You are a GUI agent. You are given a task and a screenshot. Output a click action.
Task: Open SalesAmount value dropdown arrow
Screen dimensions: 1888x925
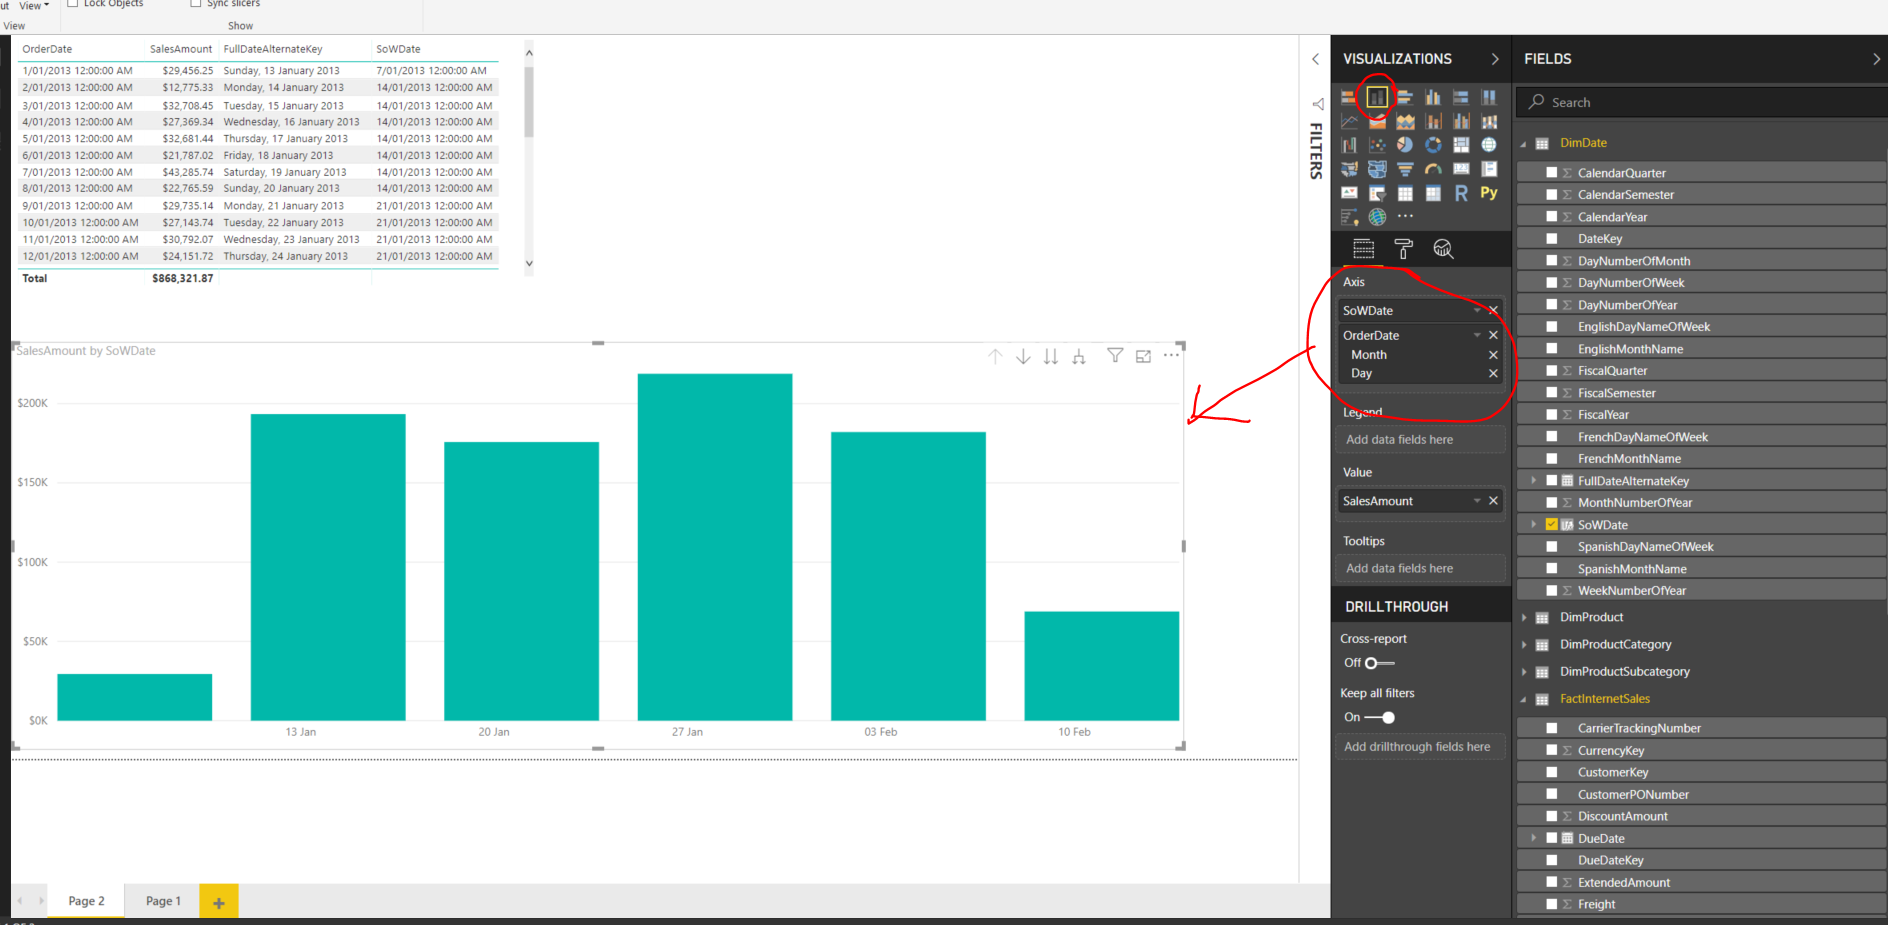pos(1477,501)
